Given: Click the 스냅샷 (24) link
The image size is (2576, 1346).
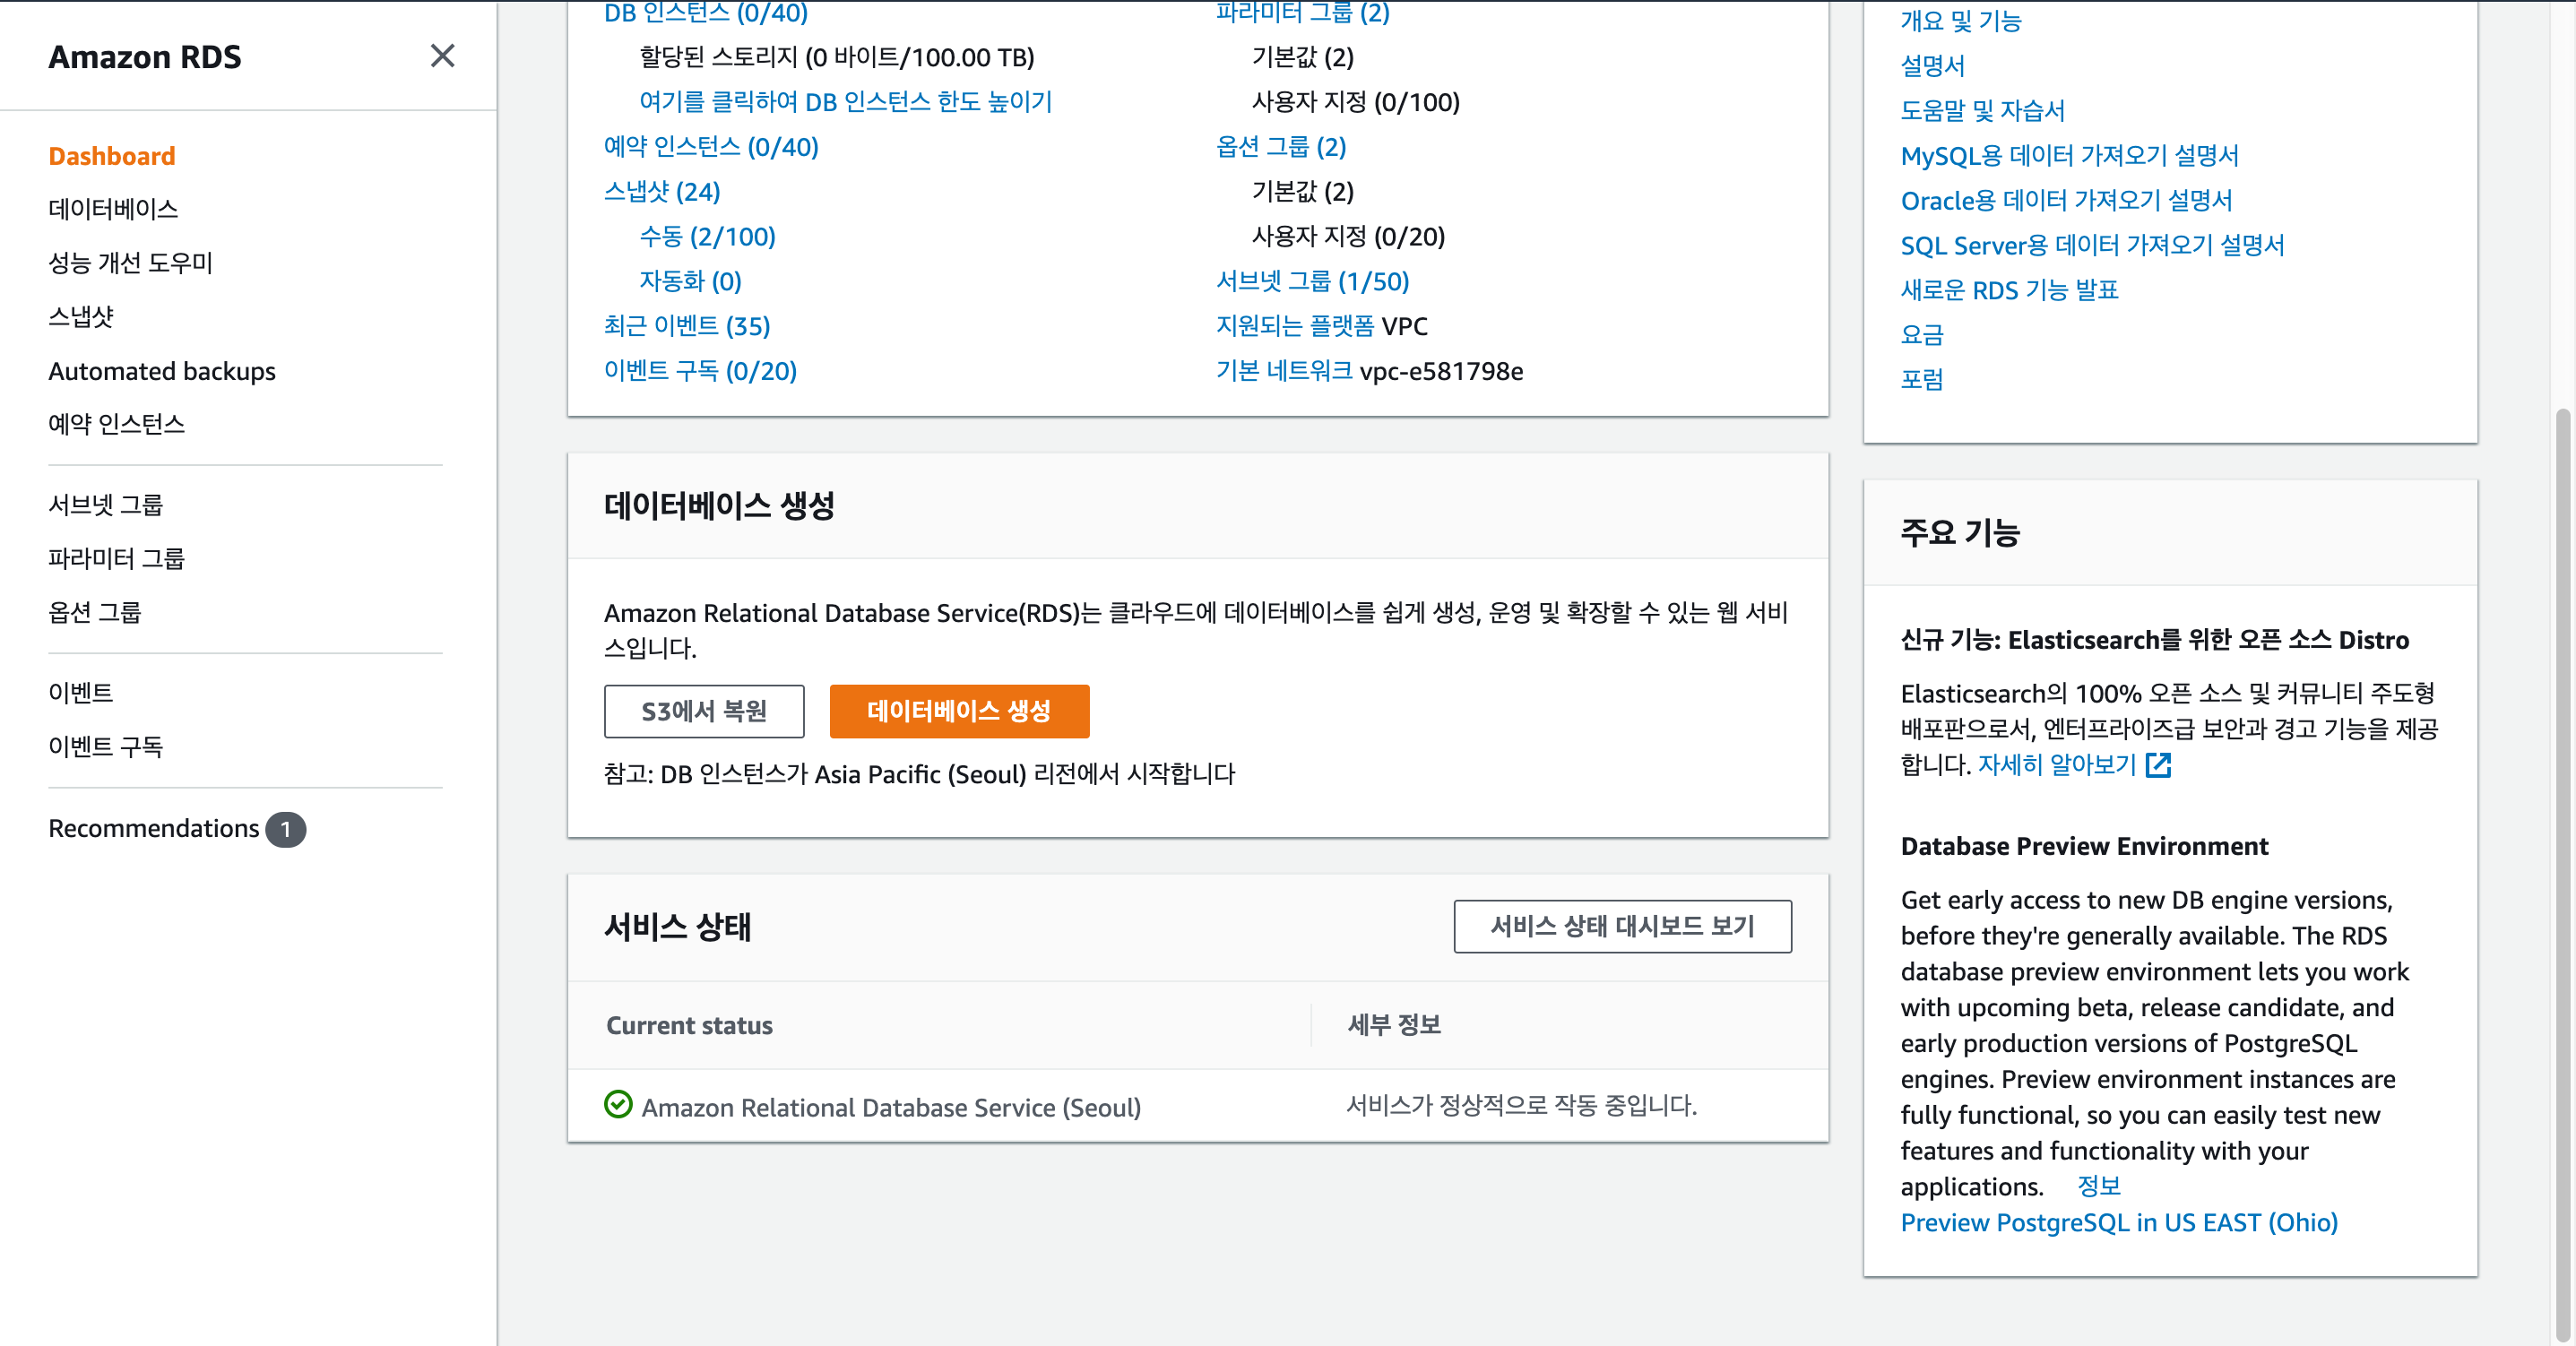Looking at the screenshot, I should pos(661,191).
